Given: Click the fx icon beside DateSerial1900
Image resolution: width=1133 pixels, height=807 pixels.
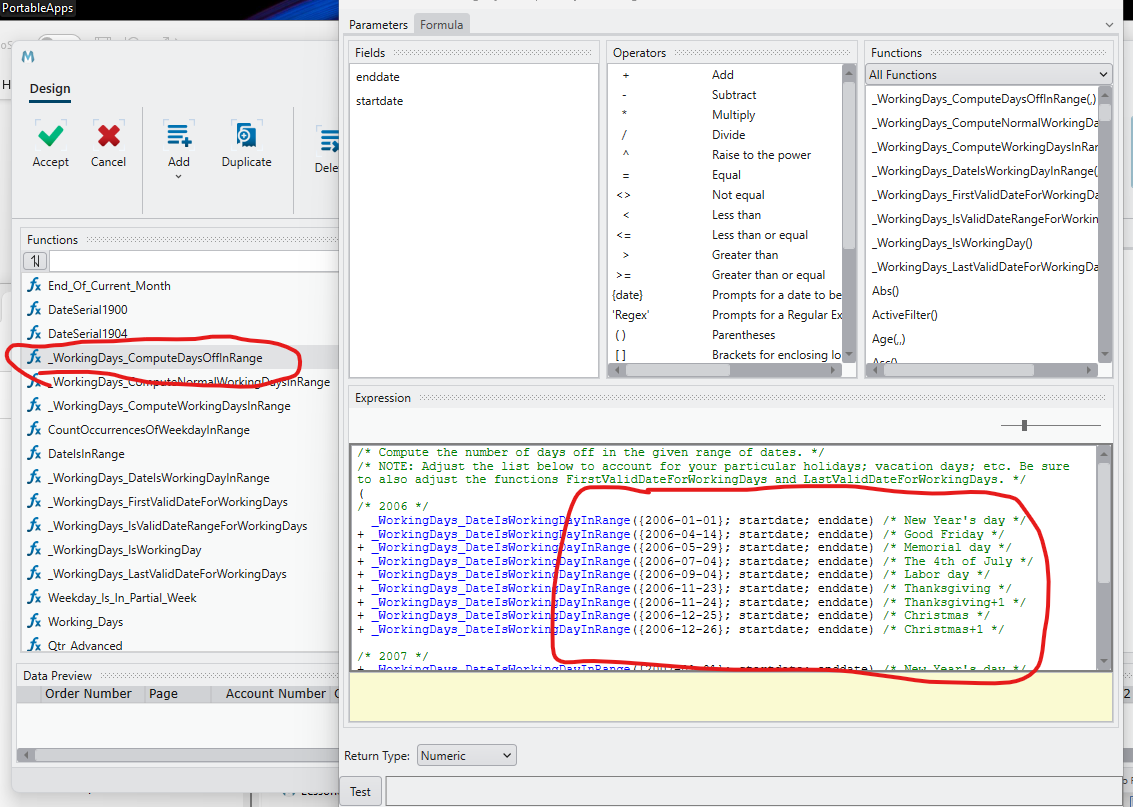Looking at the screenshot, I should [34, 309].
